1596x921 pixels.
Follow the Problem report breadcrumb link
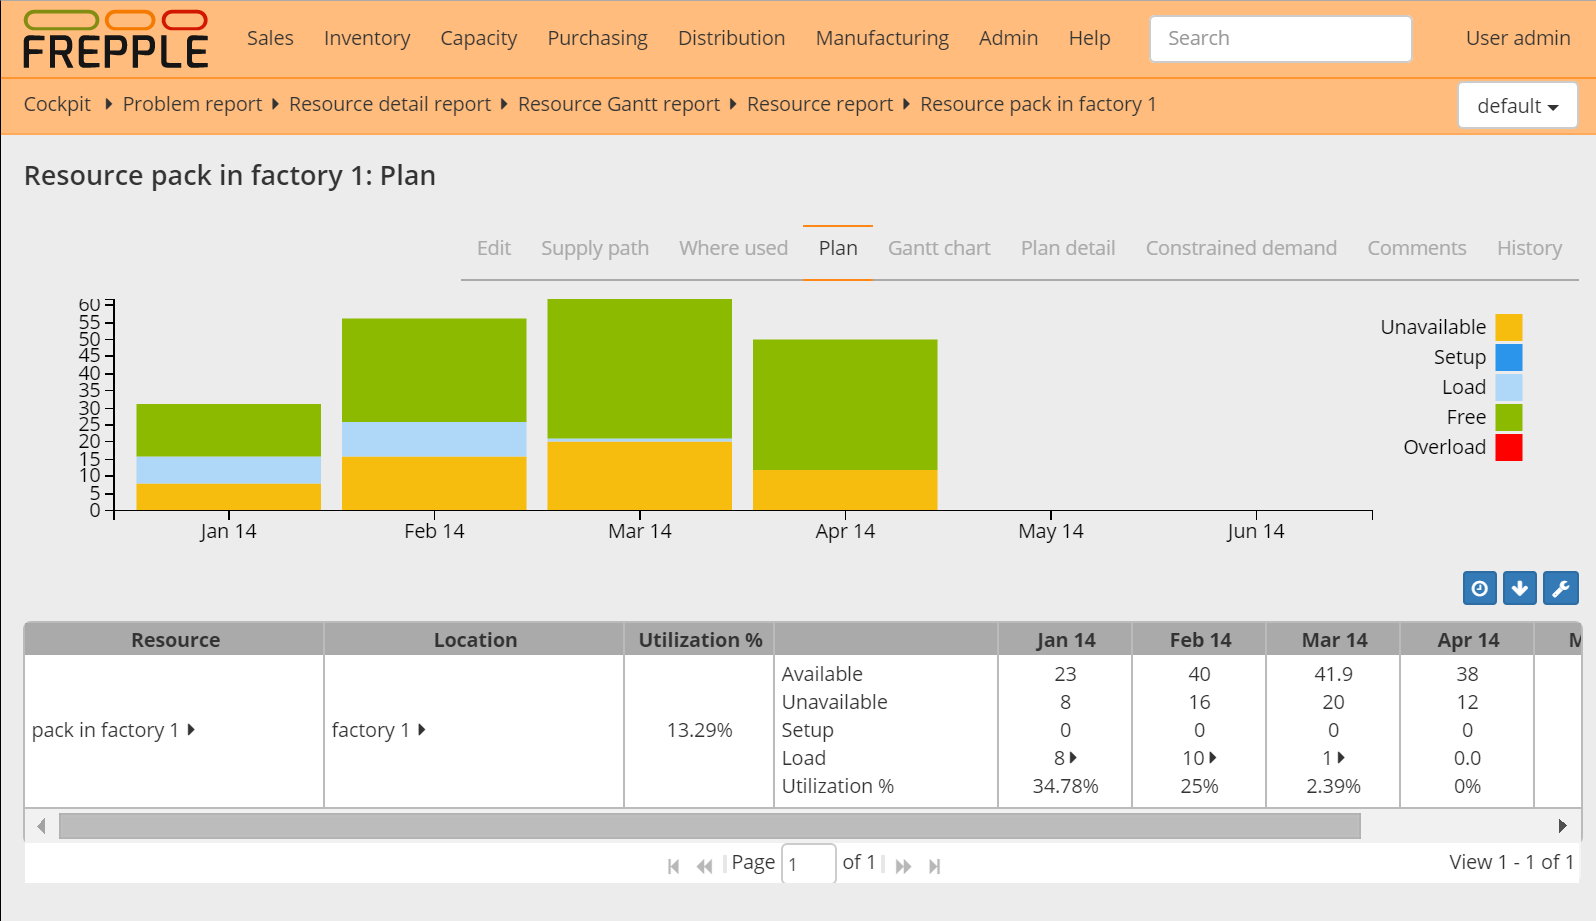[x=192, y=104]
